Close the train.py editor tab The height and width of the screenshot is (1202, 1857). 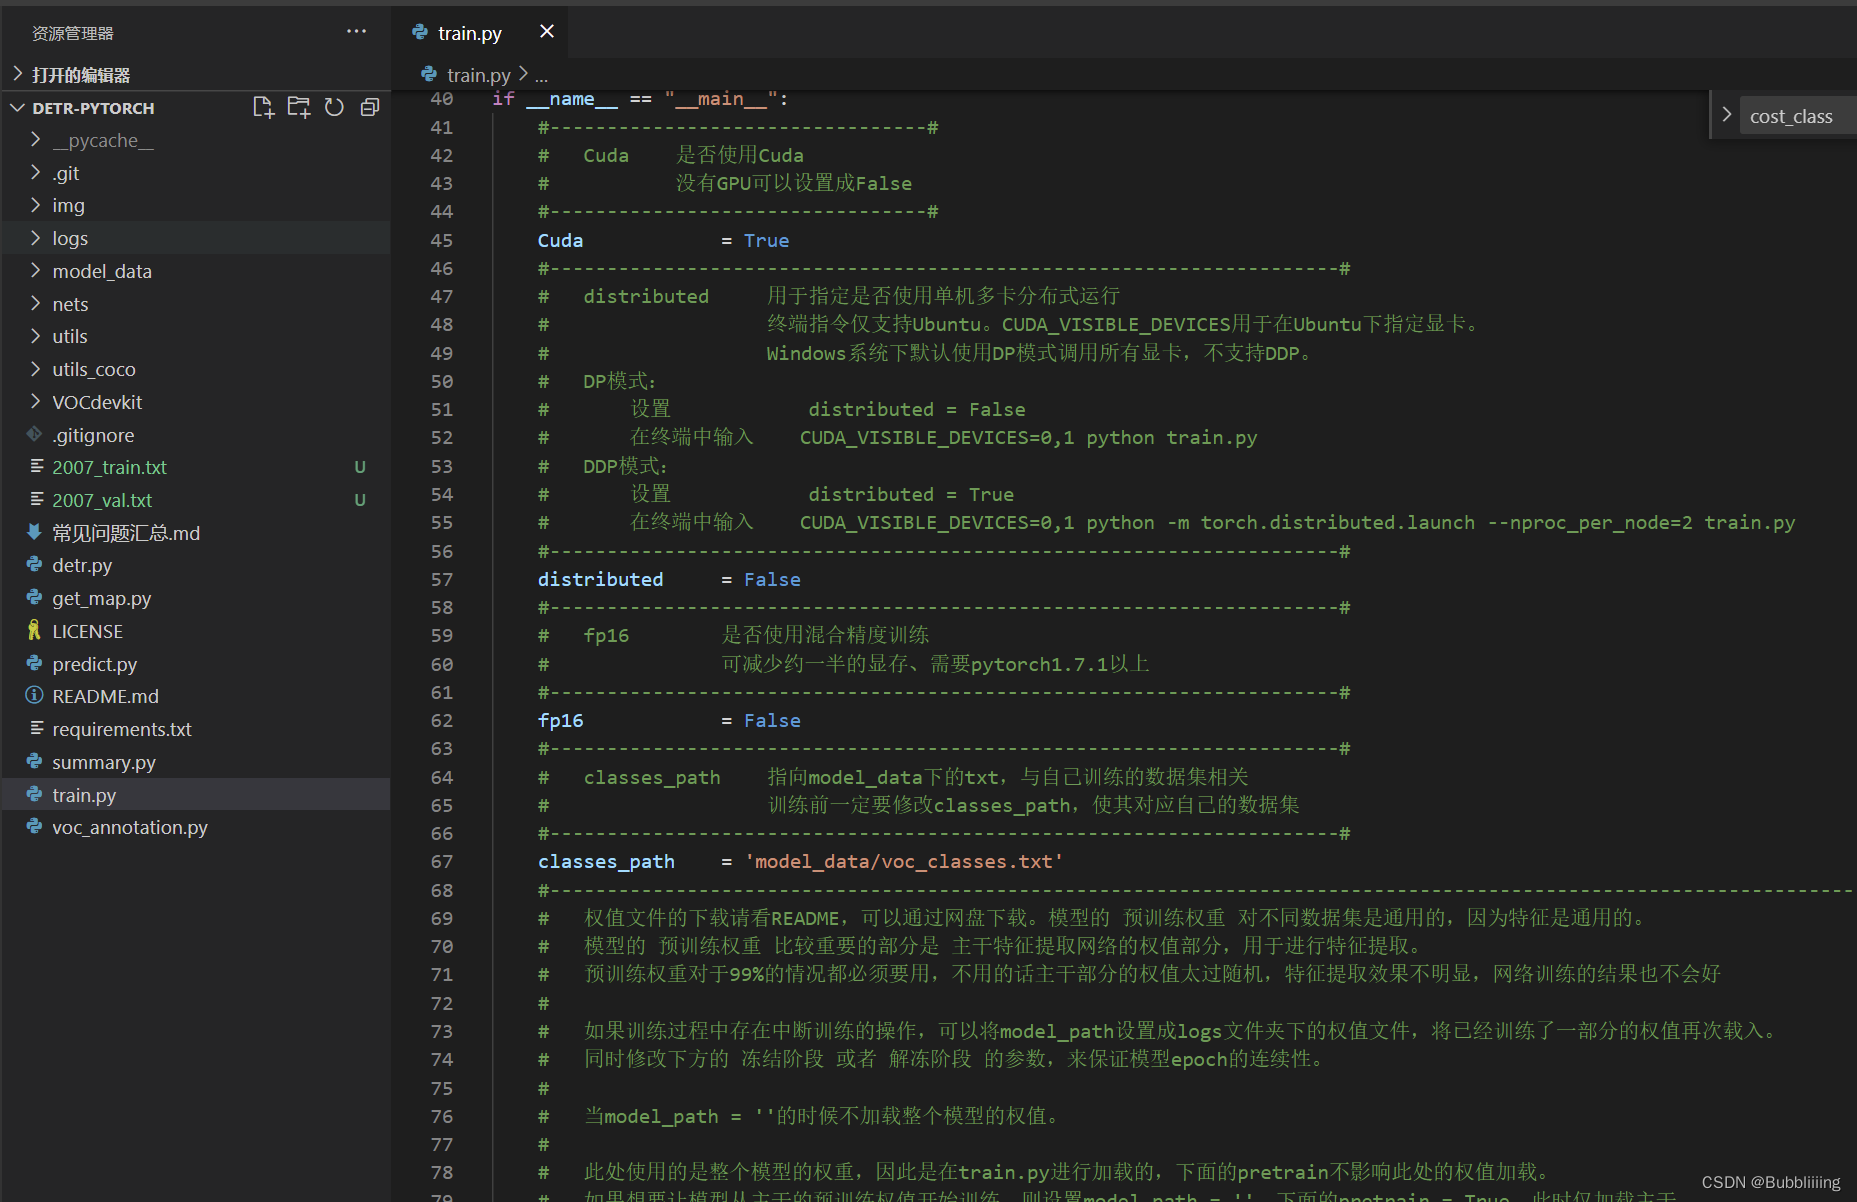click(547, 32)
